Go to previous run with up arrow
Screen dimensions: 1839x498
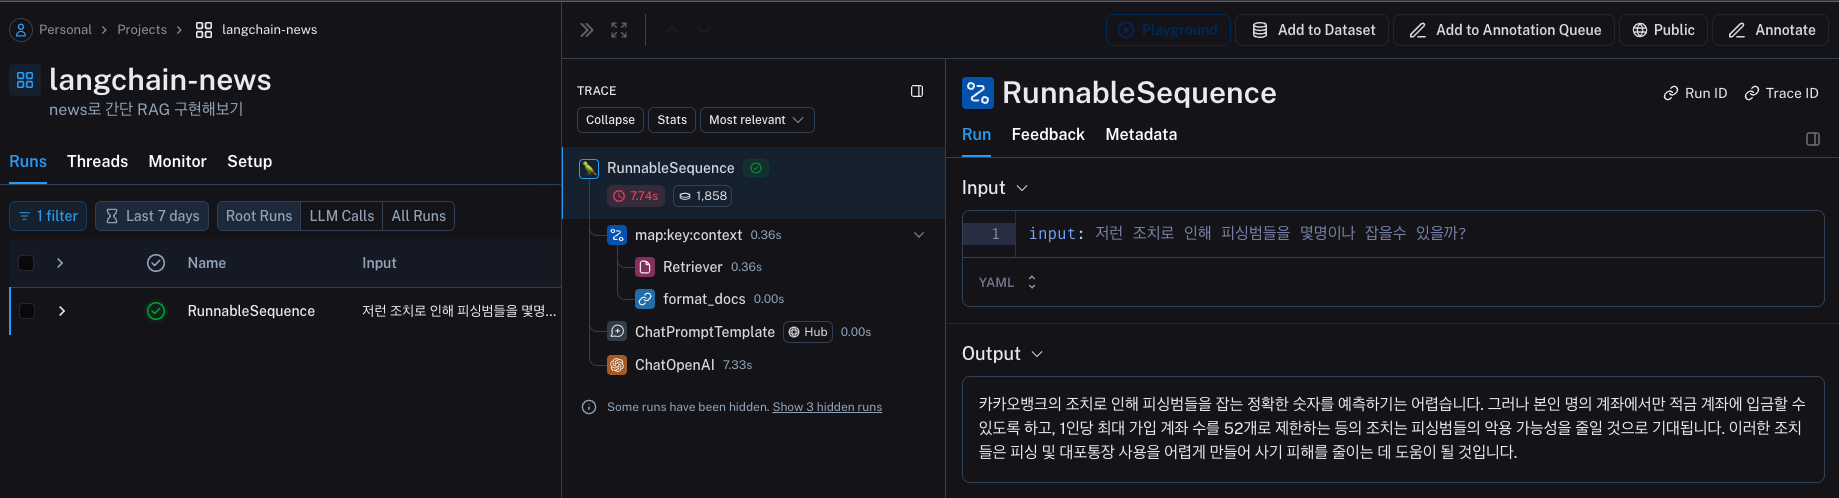672,30
